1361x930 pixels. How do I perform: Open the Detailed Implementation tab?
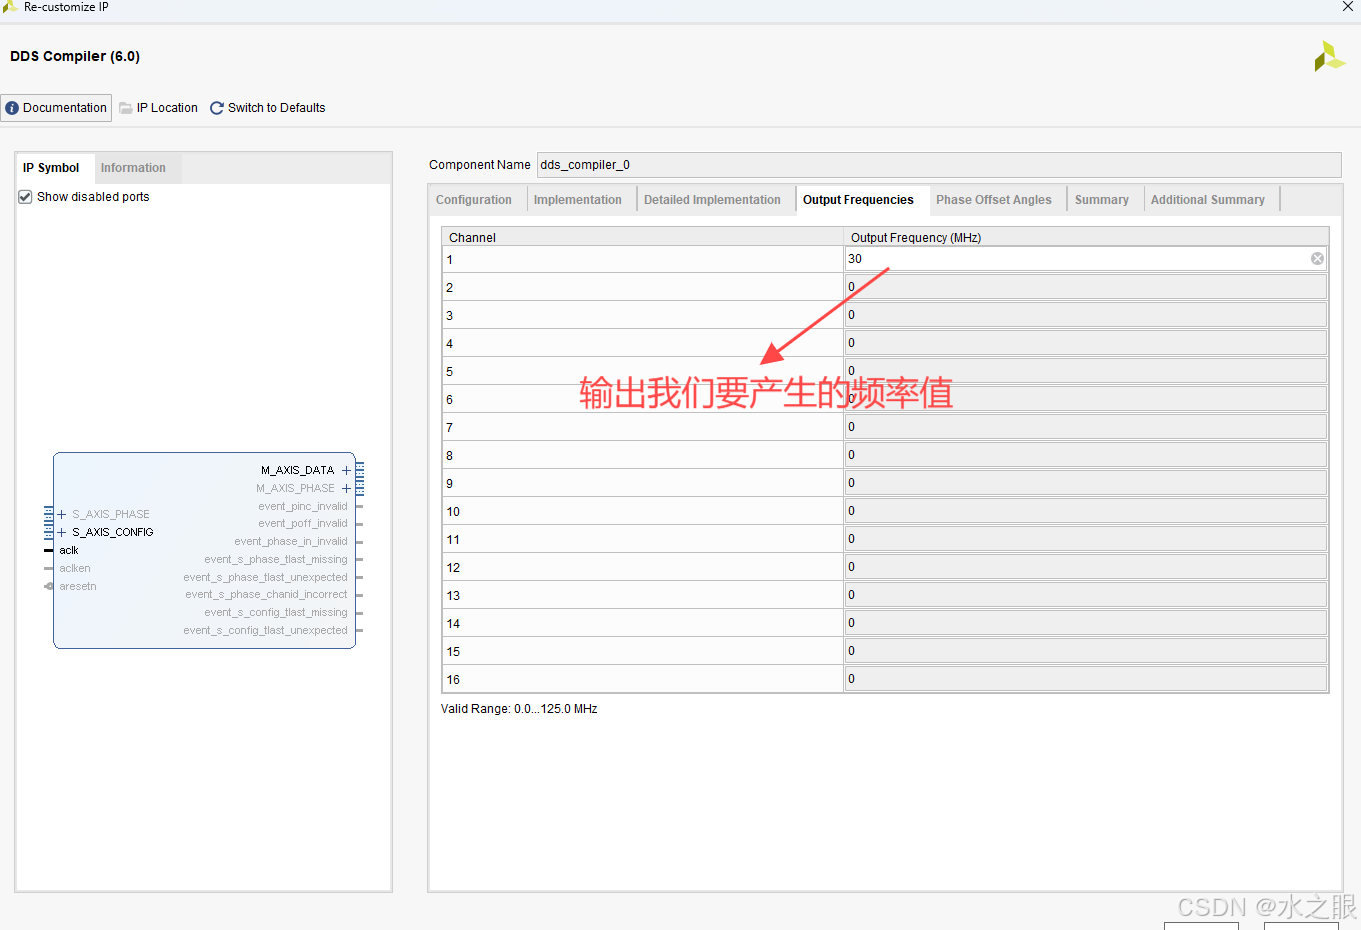[712, 200]
